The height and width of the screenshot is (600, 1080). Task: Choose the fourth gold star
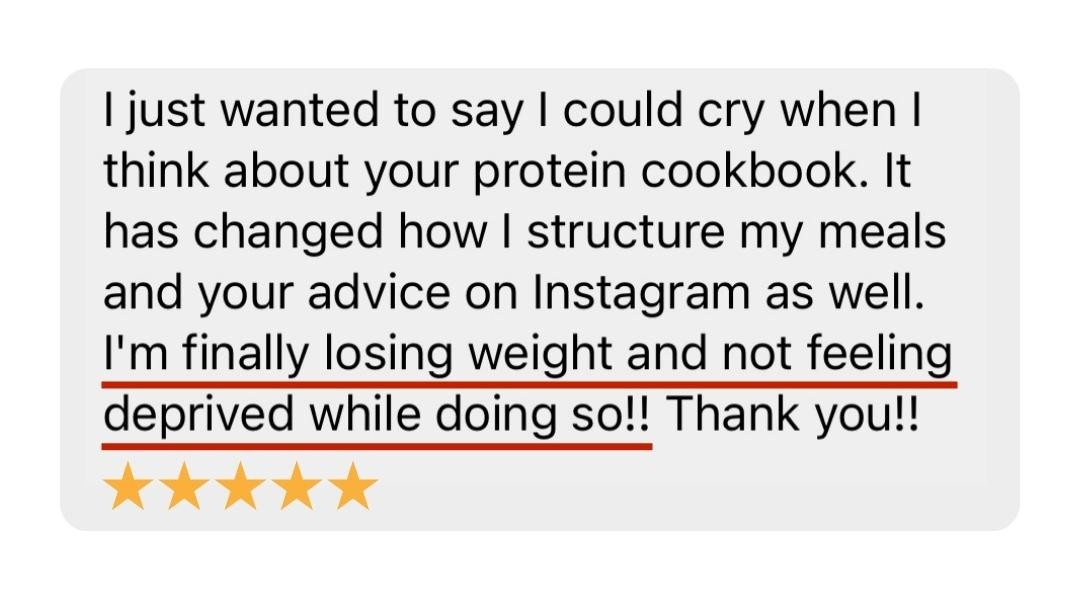click(x=296, y=486)
